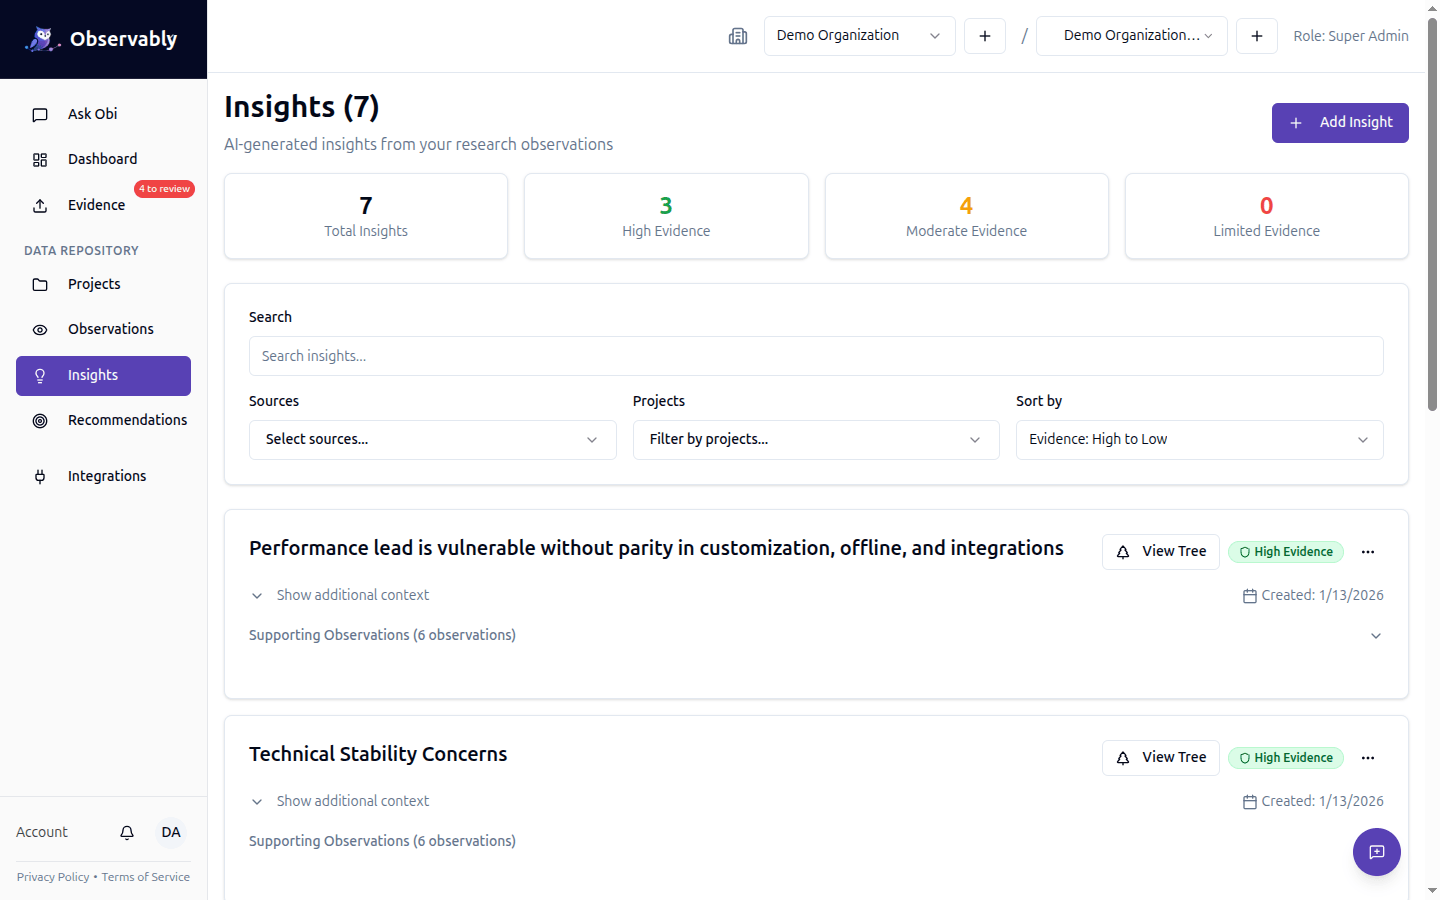Viewport: 1440px width, 900px height.
Task: Open the Filter by projects dropdown
Action: pos(815,440)
